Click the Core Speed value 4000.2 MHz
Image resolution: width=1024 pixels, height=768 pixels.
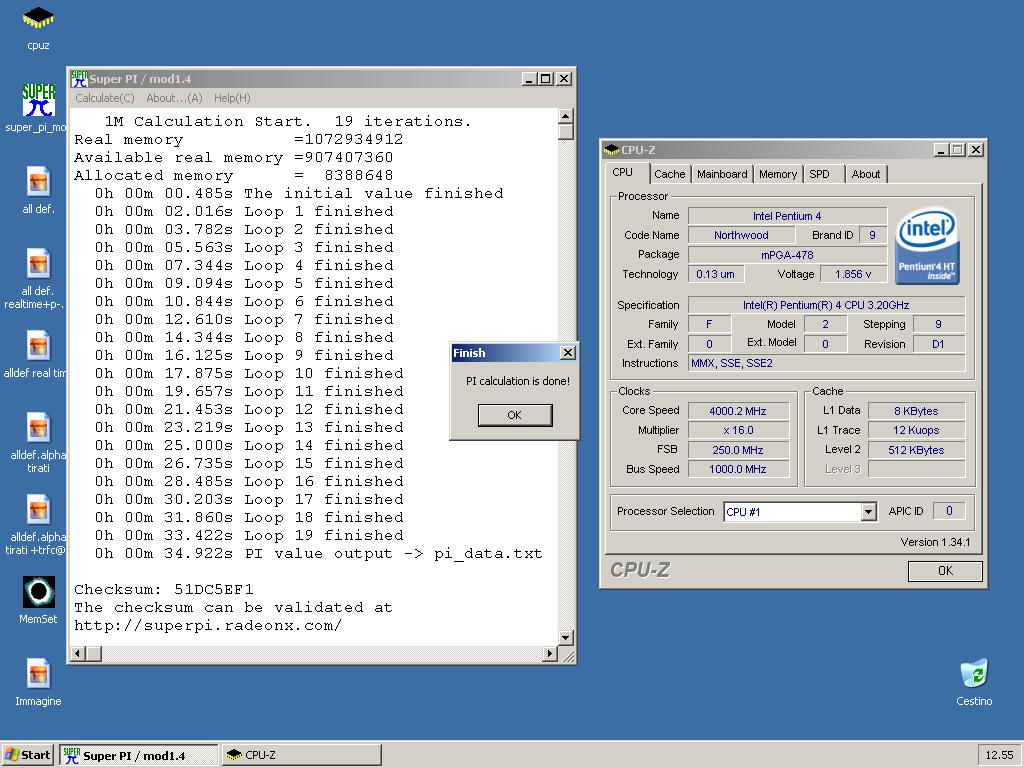pyautogui.click(x=738, y=411)
